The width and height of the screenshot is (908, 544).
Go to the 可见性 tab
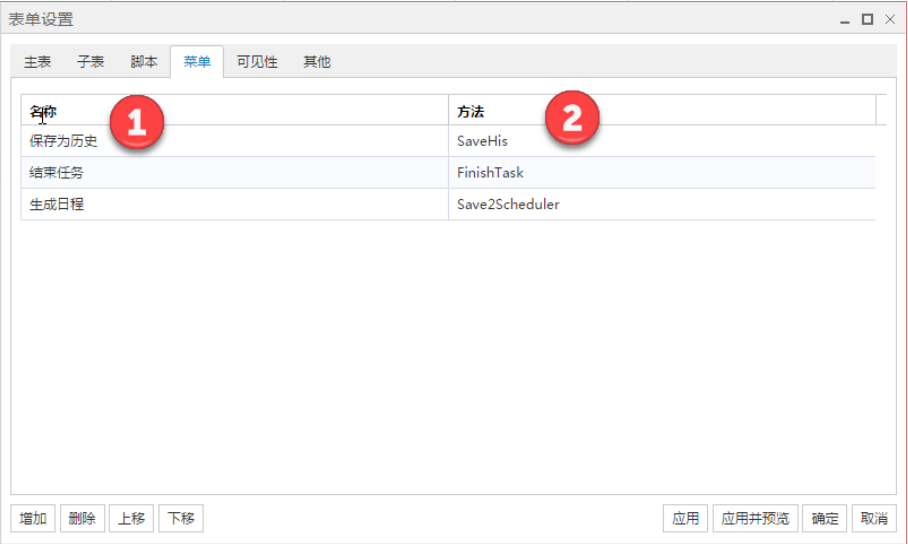click(257, 62)
